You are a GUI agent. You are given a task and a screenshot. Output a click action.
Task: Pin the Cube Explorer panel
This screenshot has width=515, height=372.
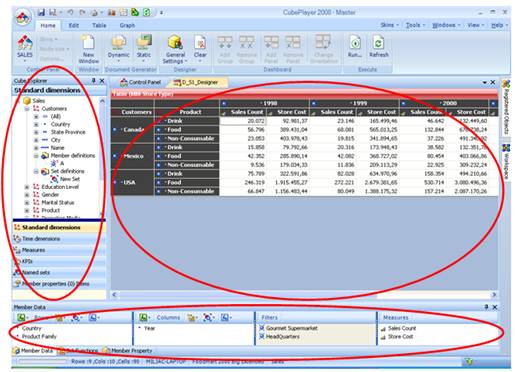(x=94, y=81)
